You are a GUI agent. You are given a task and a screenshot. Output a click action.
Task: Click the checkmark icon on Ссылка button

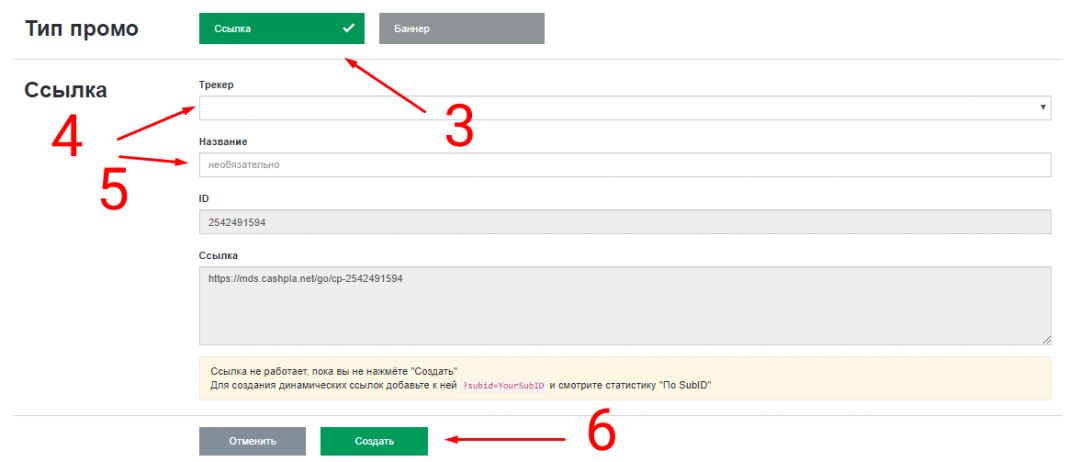point(348,29)
